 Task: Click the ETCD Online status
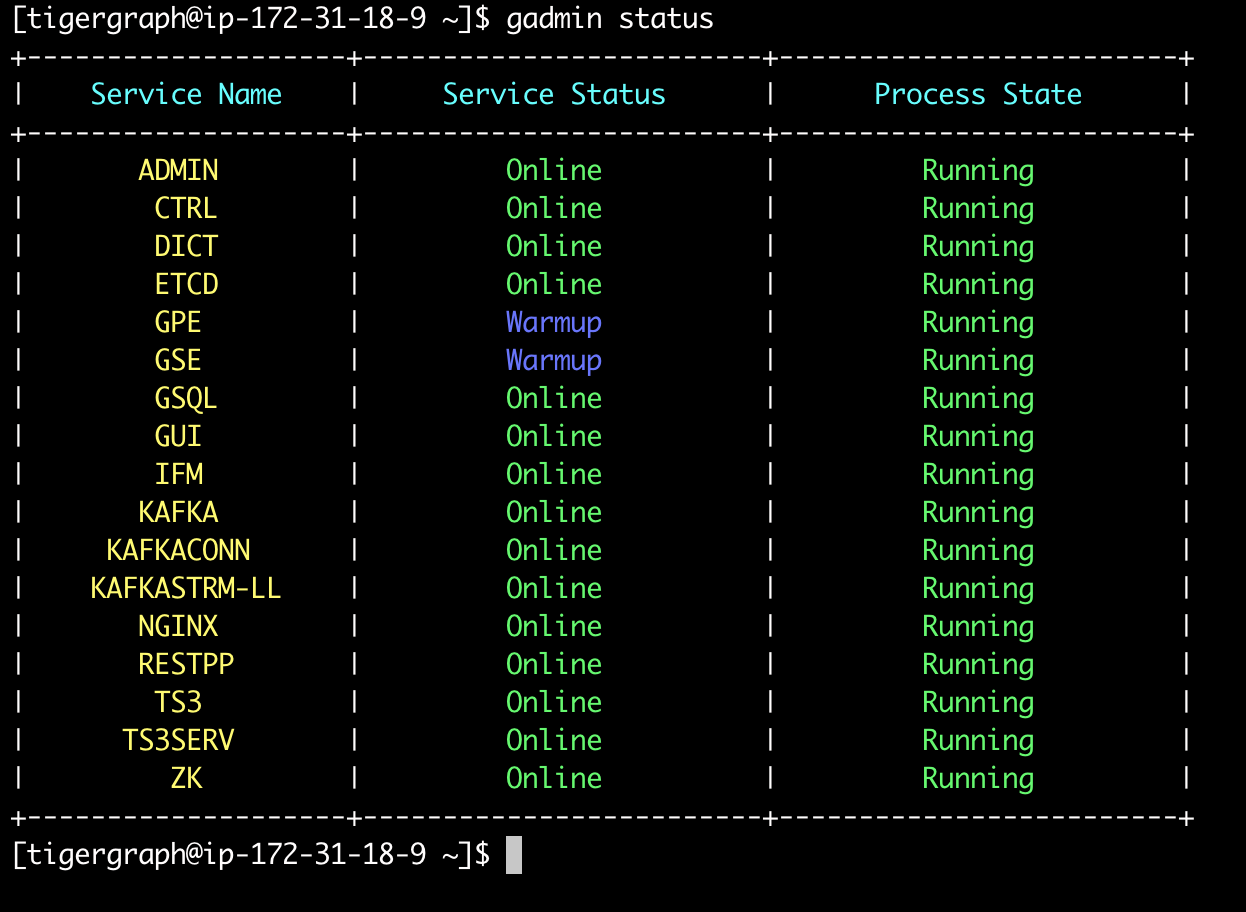coord(554,284)
